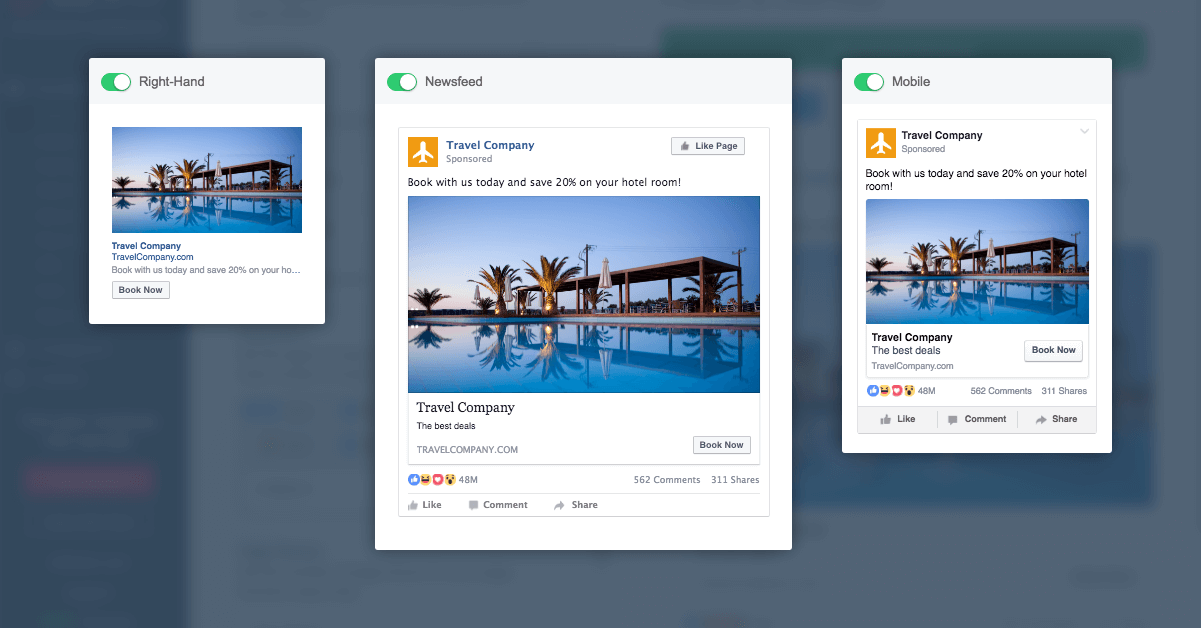Viewport: 1201px width, 628px height.
Task: Click the Newsfeed ad pool resort image
Action: point(583,294)
